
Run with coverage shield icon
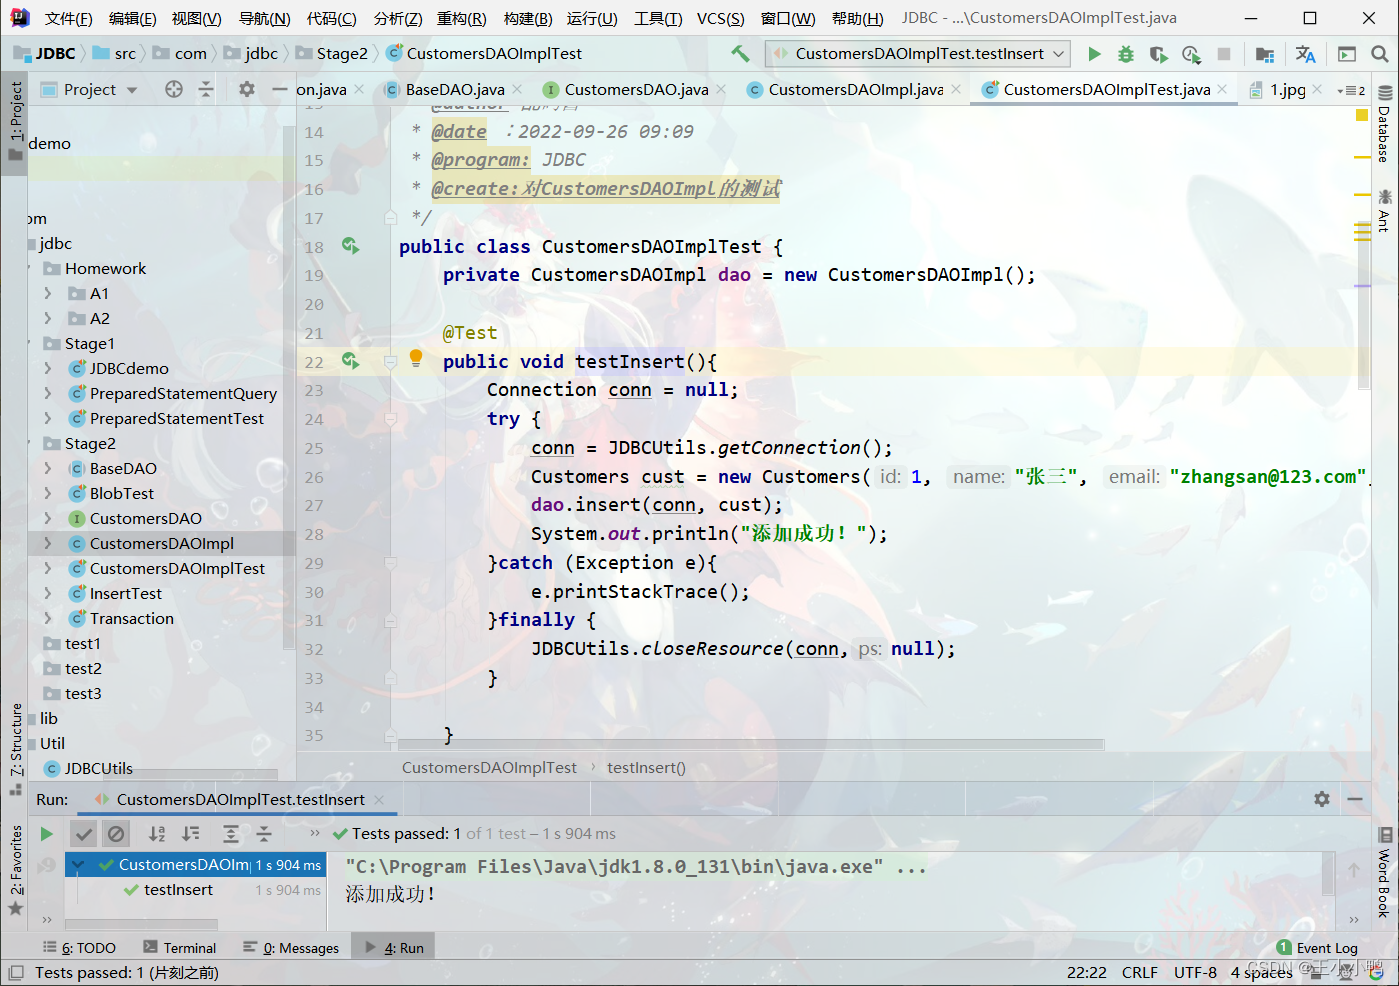[x=1158, y=54]
